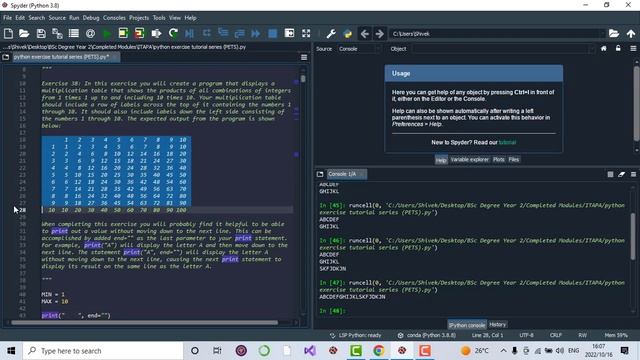The height and width of the screenshot is (360, 640).
Task: Expand the Source combo box showing Console
Action: click(360, 49)
